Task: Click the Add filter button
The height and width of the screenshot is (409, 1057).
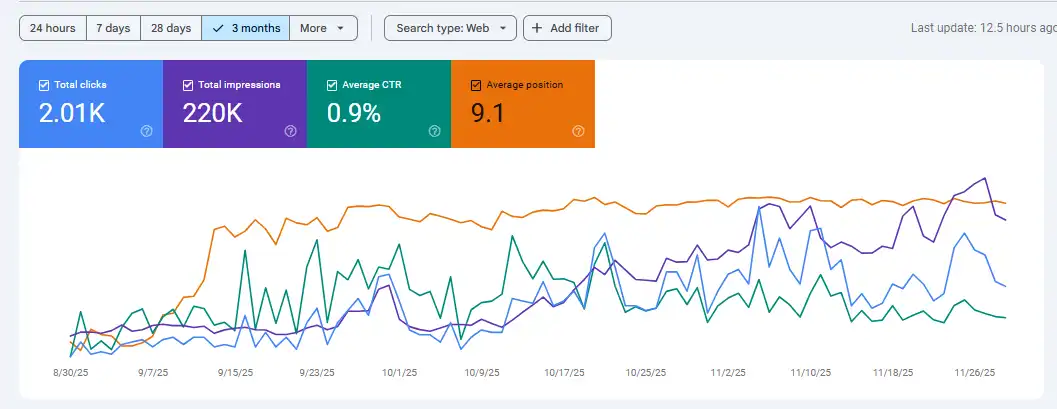Action: [x=567, y=28]
